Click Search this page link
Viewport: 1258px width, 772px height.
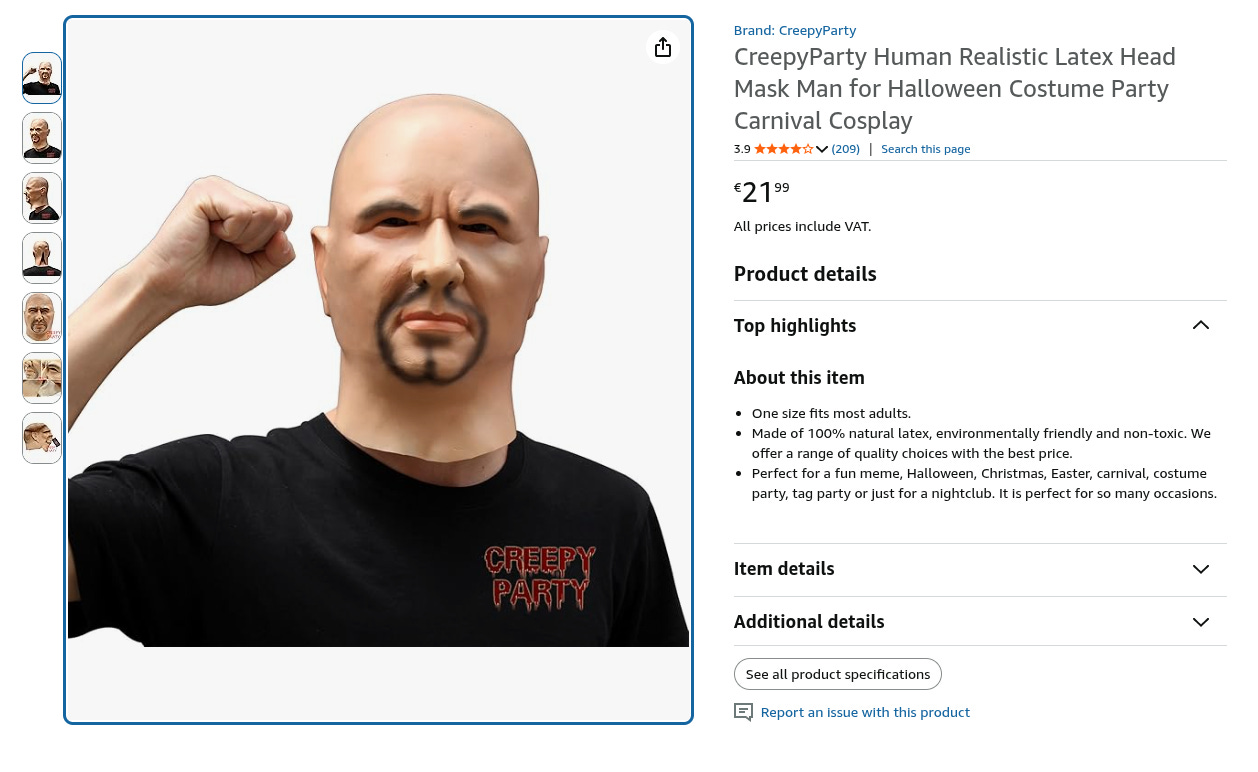(925, 149)
